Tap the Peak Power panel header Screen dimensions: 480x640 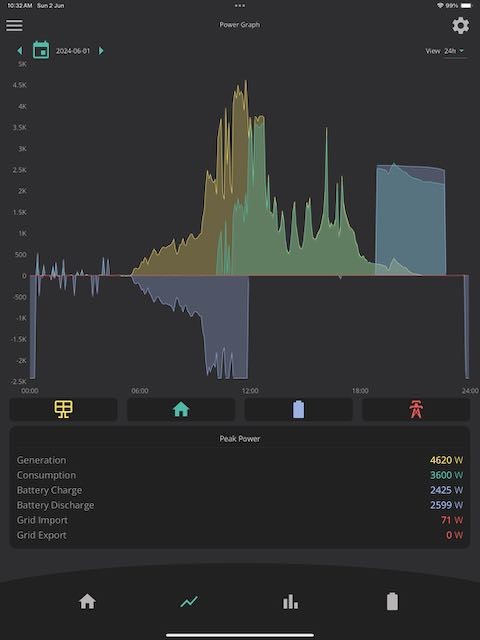point(240,438)
